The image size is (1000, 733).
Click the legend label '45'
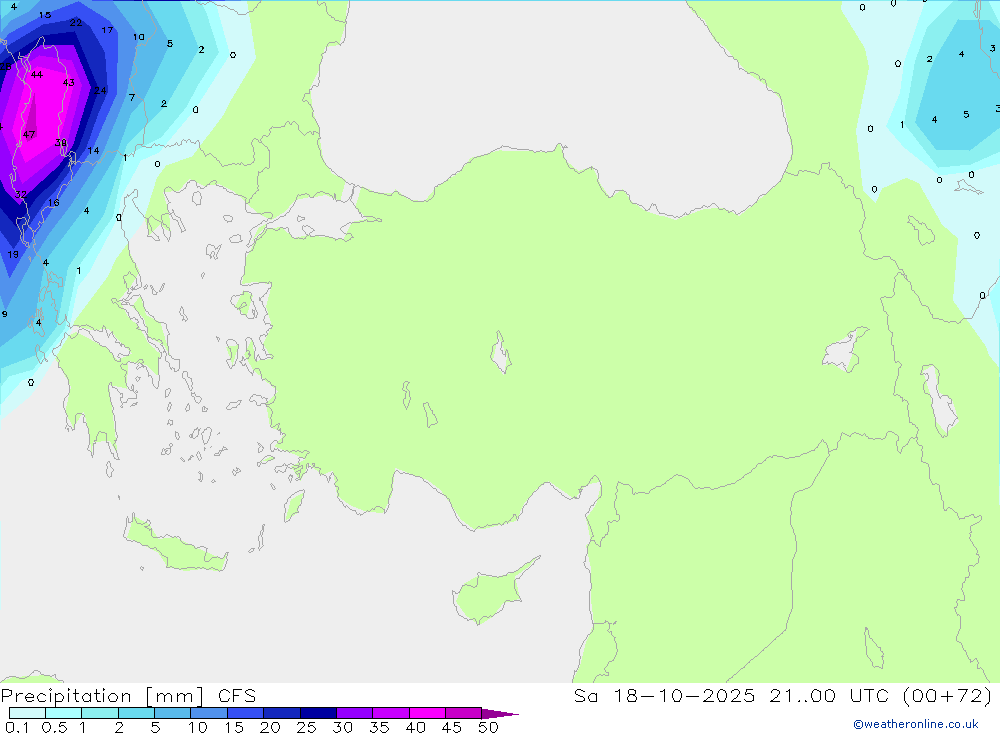coord(452,727)
